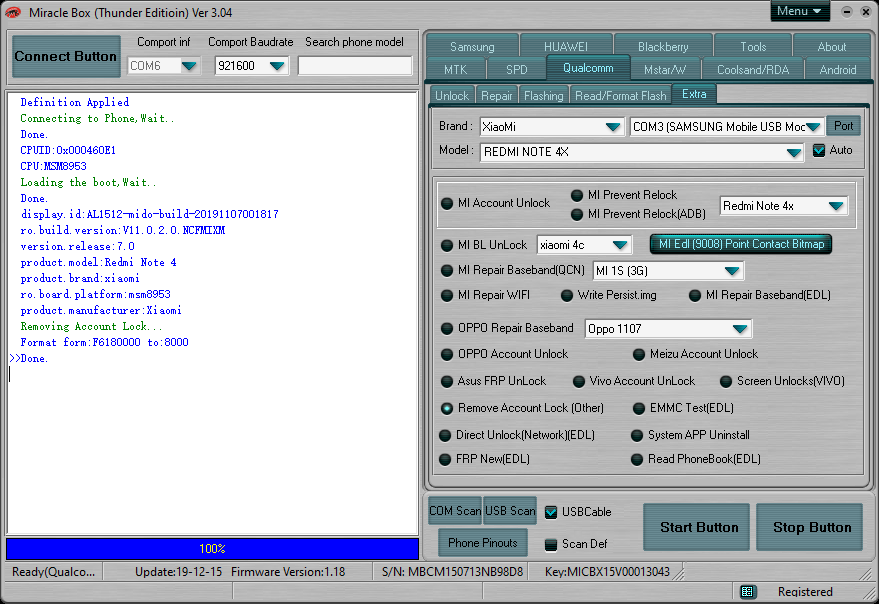Viewport: 879px width, 604px height.
Task: Switch to the Android tab
Action: click(x=838, y=70)
